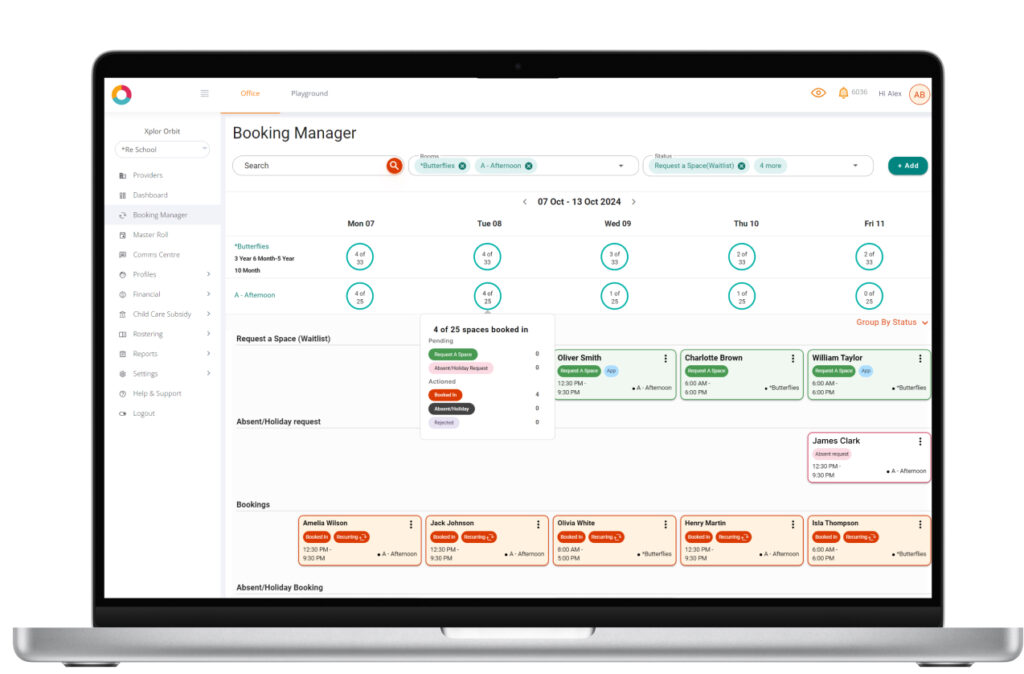Click the A - Afternoon room link
The image size is (1024, 674).
(255, 295)
